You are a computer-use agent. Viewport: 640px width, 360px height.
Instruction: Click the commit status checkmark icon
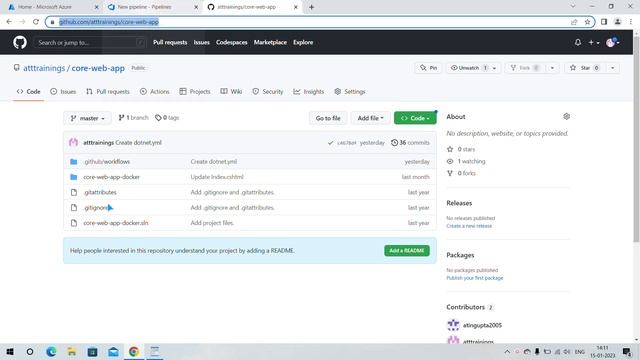(330, 143)
